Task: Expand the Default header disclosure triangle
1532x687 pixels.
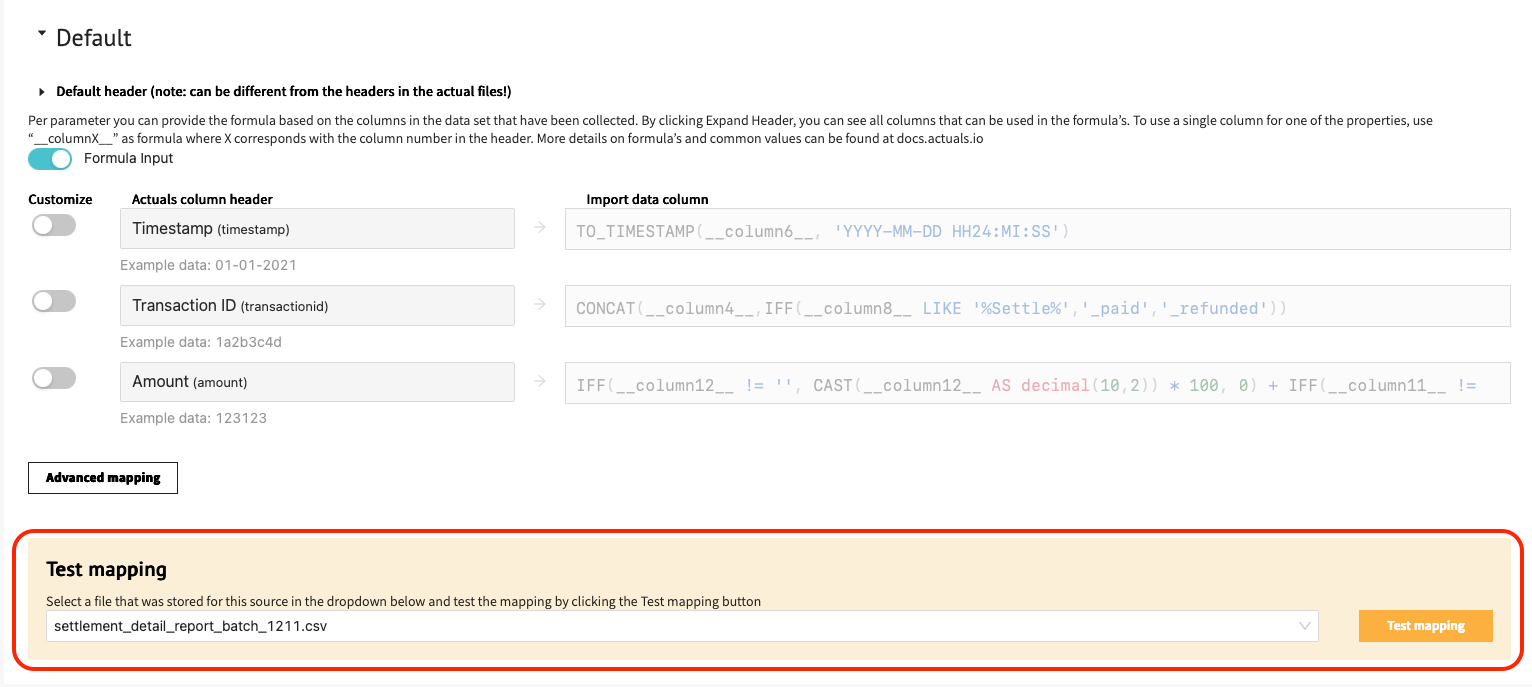Action: coord(41,92)
